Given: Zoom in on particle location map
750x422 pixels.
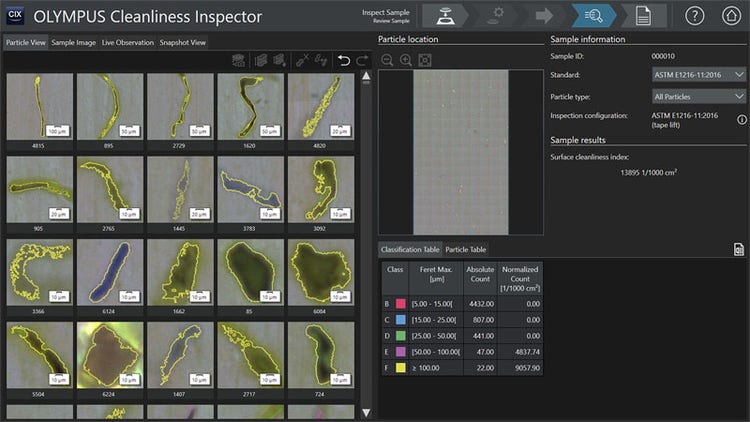Looking at the screenshot, I should (x=406, y=60).
